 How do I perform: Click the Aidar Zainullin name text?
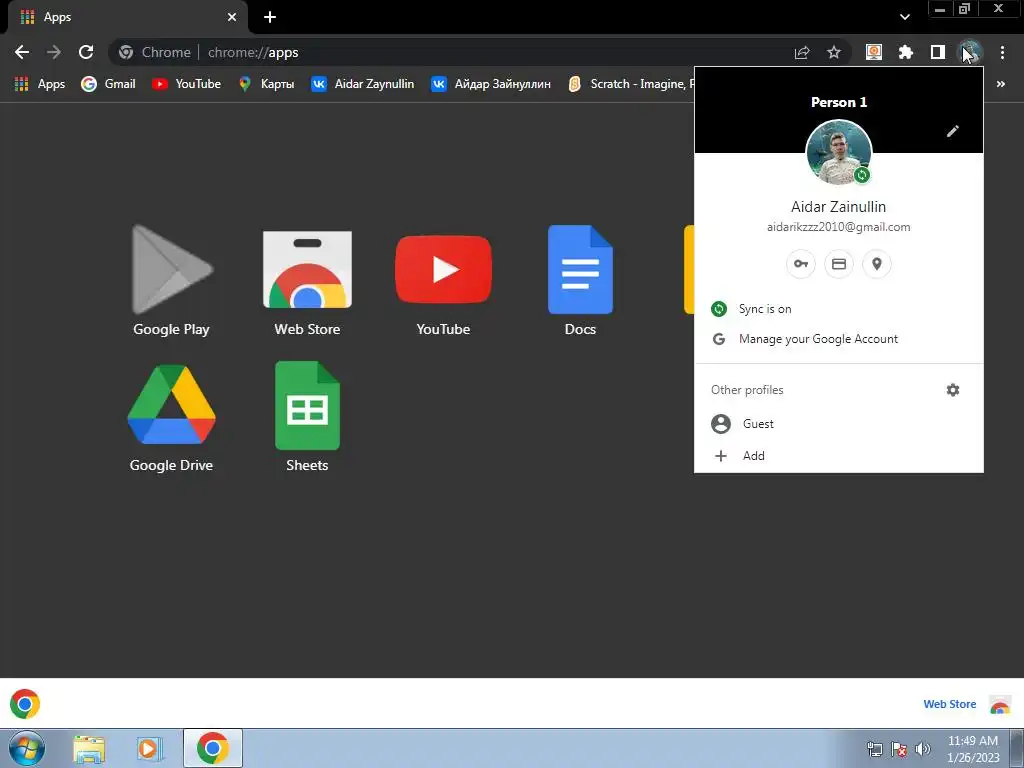(x=839, y=207)
